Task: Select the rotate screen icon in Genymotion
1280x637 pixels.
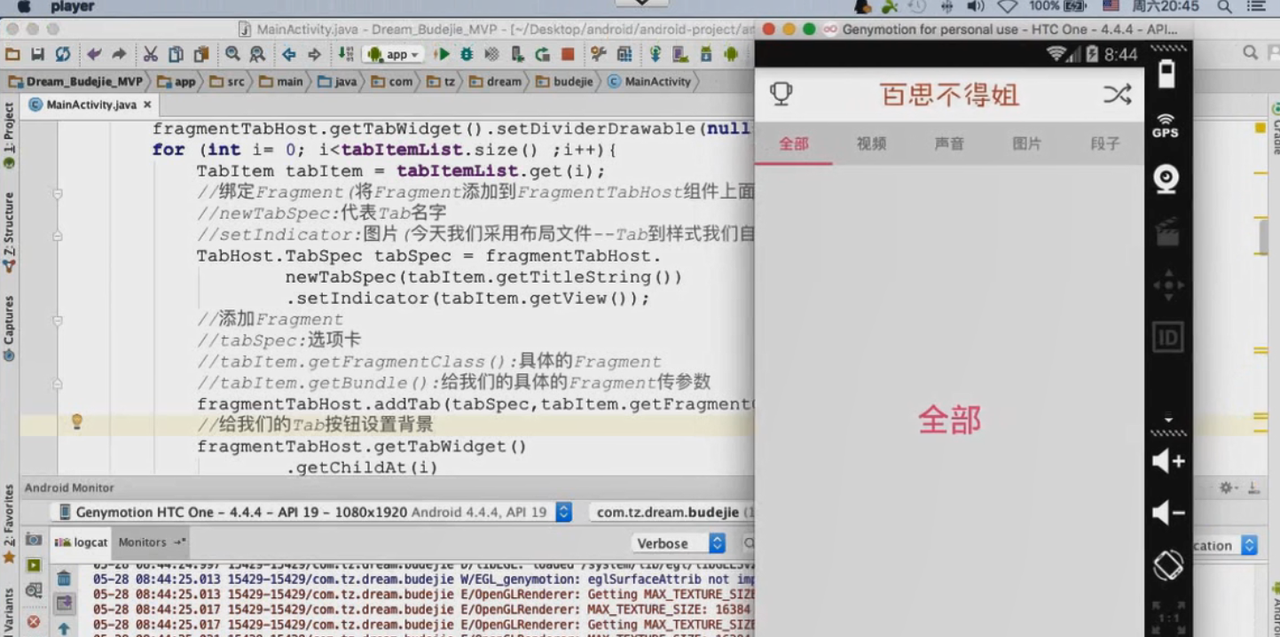Action: 1168,565
